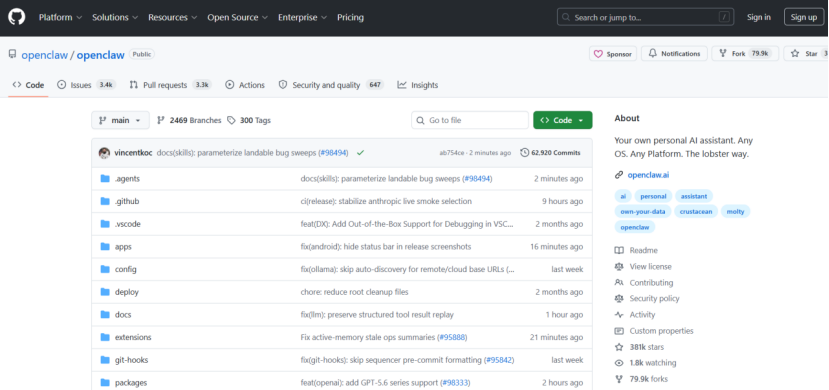Click the GitHub logo icon
The width and height of the screenshot is (829, 390).
pyautogui.click(x=16, y=17)
